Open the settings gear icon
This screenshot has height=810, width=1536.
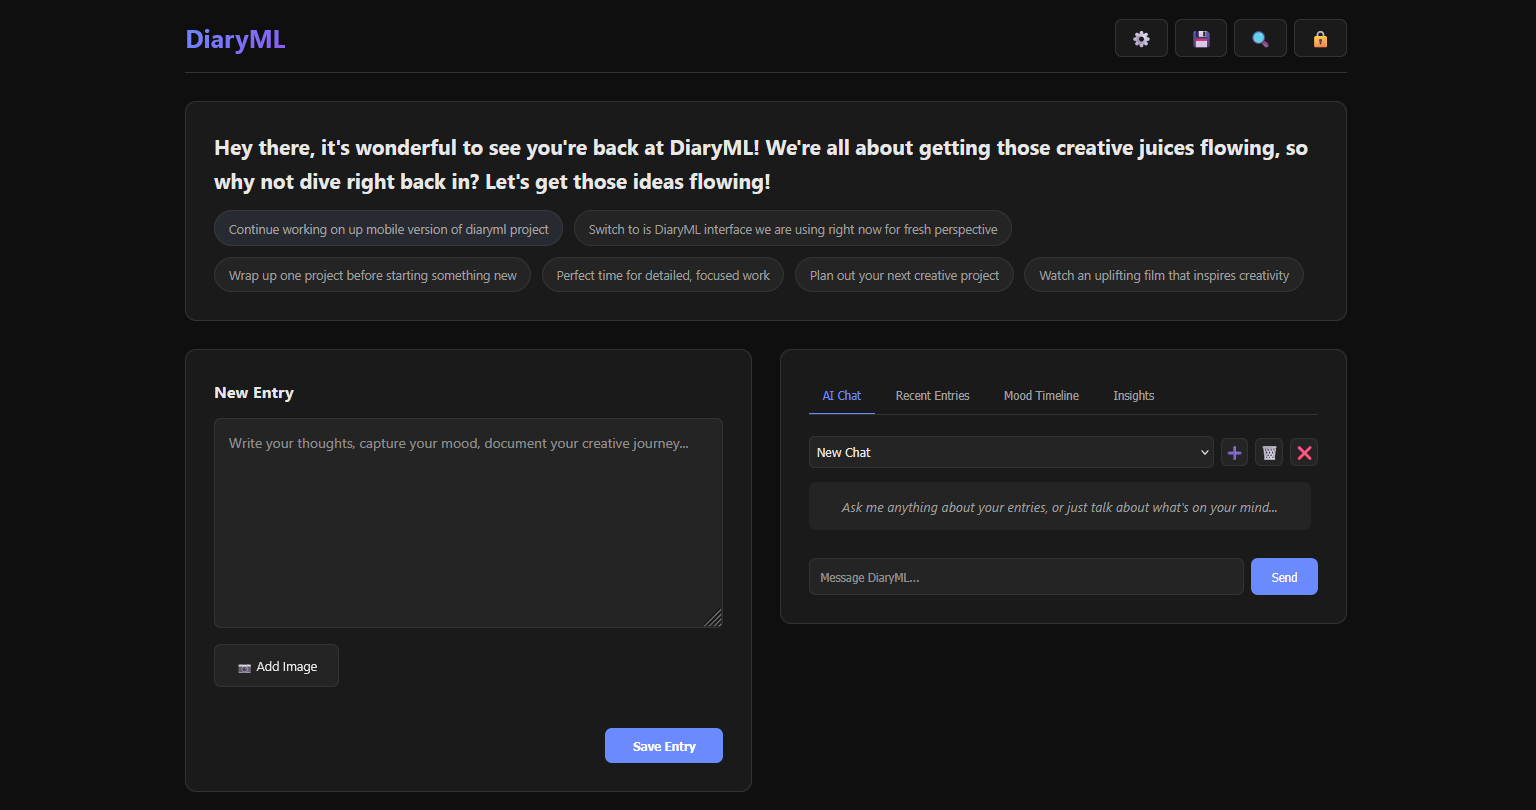click(x=1141, y=38)
